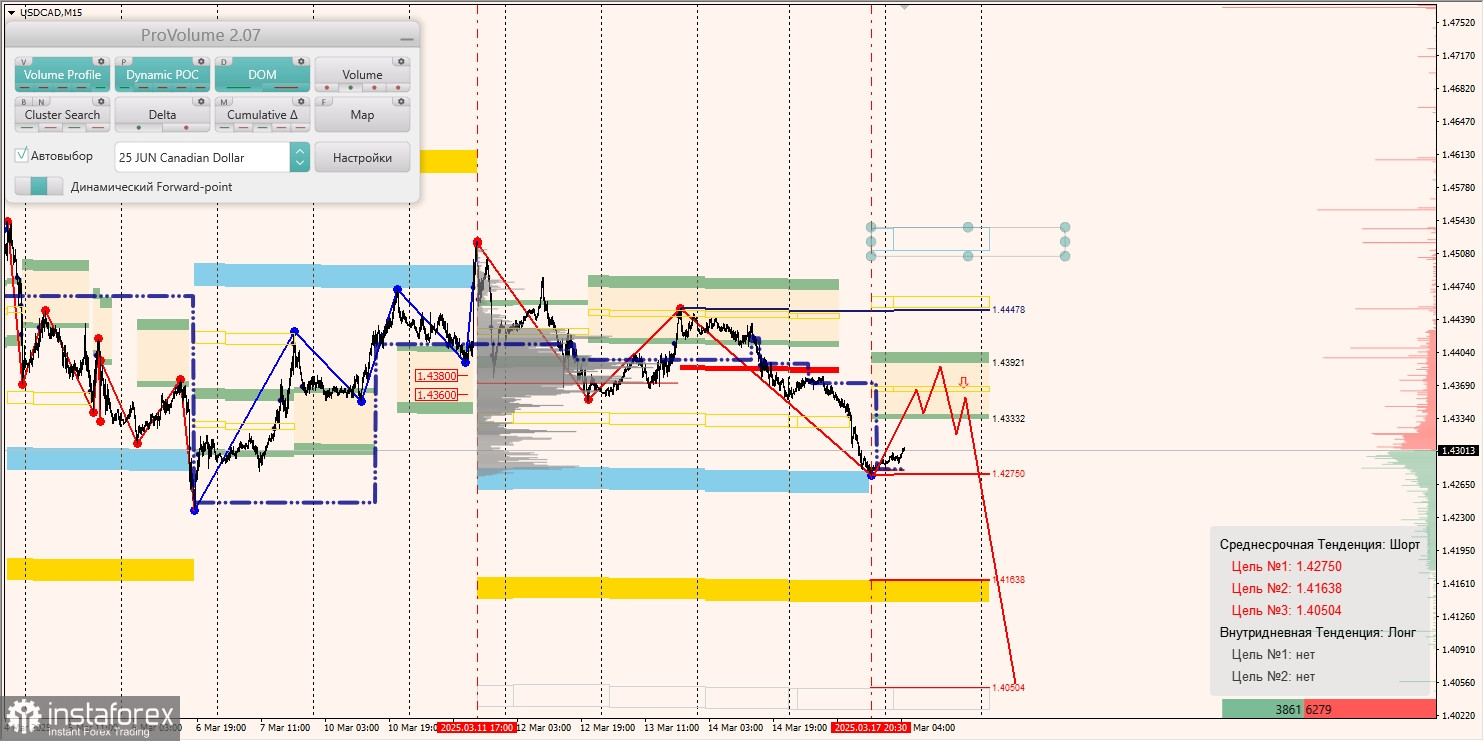
Task: Toggle Cumulative Δ indicator
Action: click(x=262, y=114)
